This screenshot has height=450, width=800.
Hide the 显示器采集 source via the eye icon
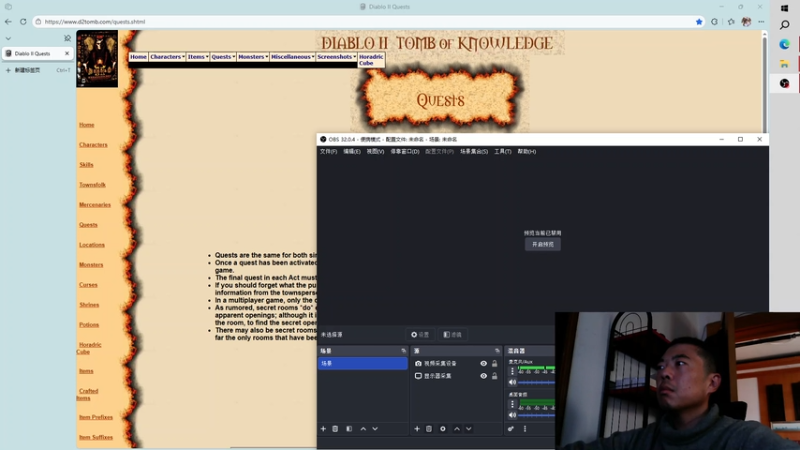pyautogui.click(x=483, y=376)
